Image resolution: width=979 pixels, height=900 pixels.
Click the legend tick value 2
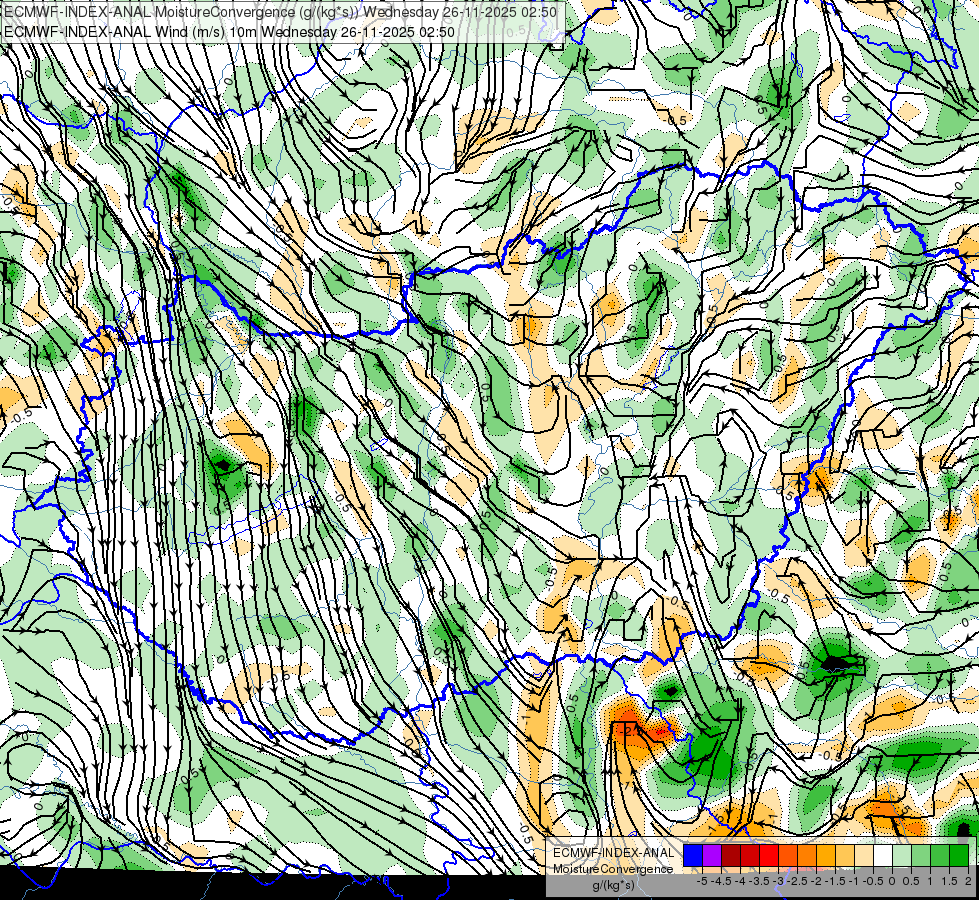968,881
